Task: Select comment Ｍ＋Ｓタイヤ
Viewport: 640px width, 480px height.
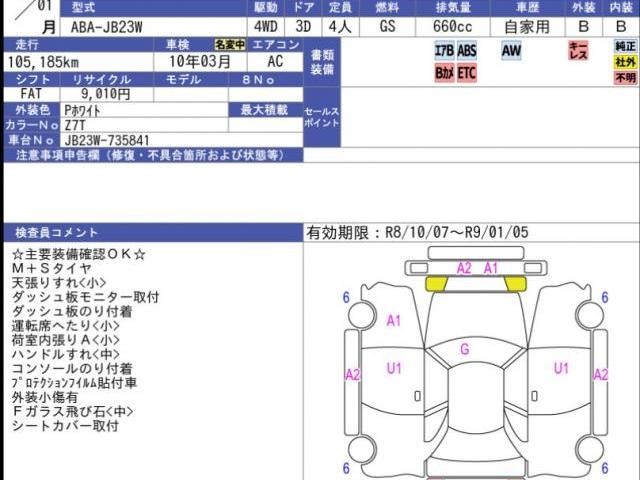Action: coord(52,269)
